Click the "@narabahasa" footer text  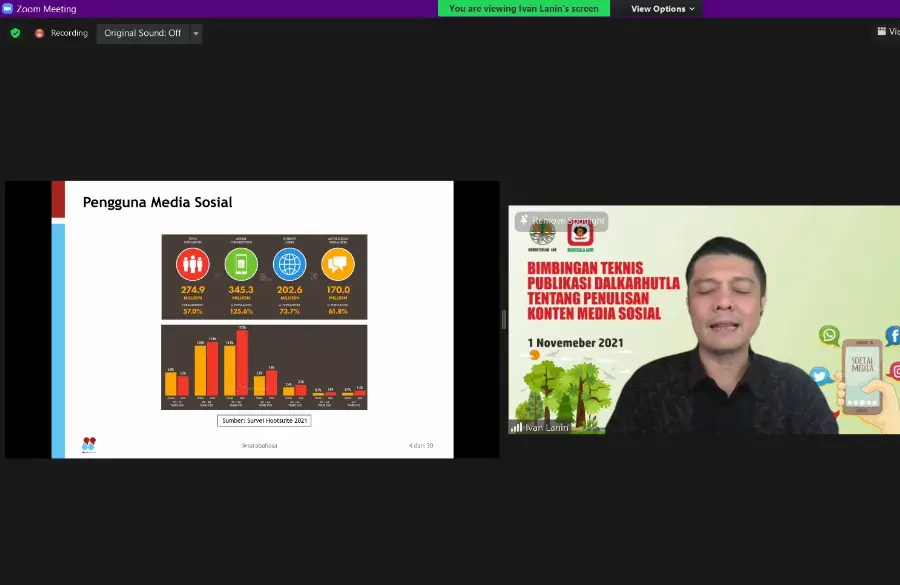259,445
